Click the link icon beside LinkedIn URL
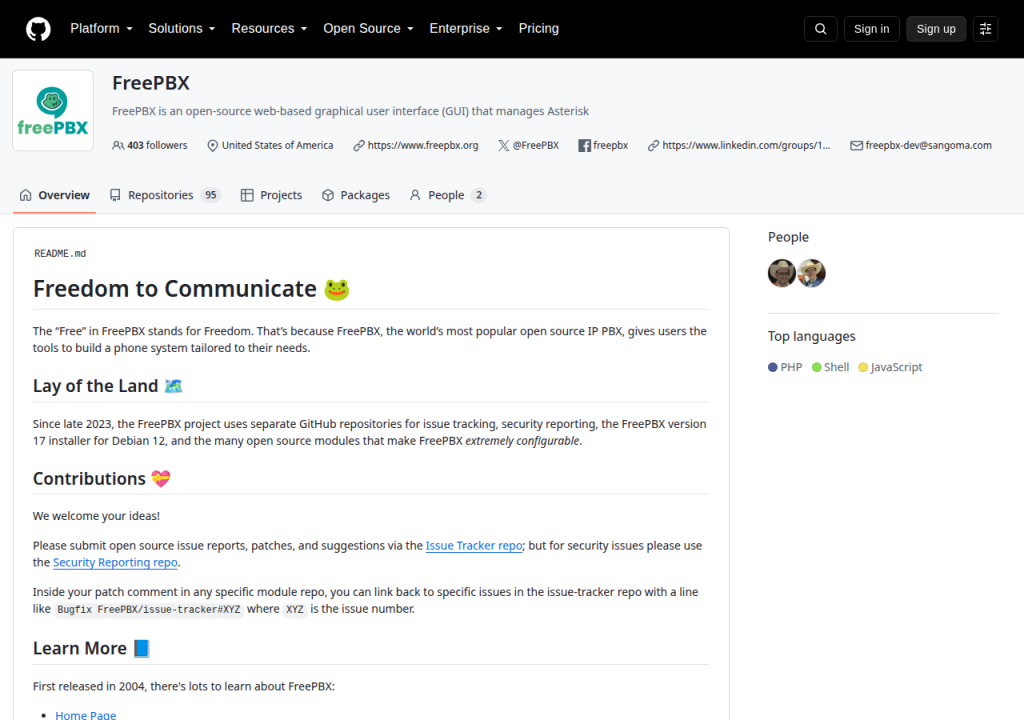The width and height of the screenshot is (1024, 720). tap(653, 145)
